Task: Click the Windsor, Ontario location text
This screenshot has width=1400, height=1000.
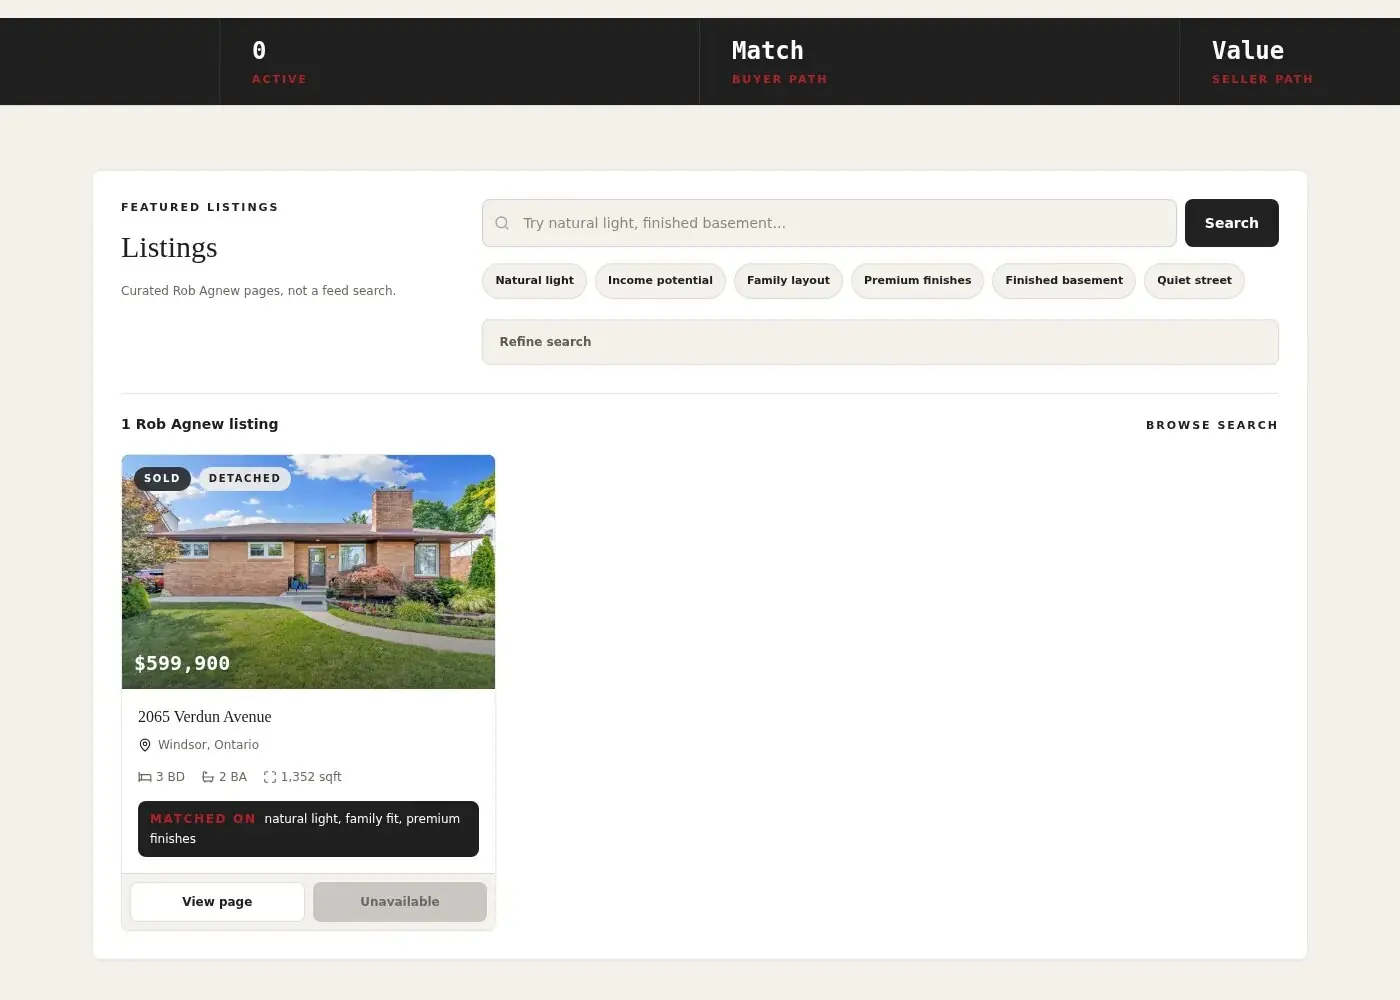Action: 208,745
